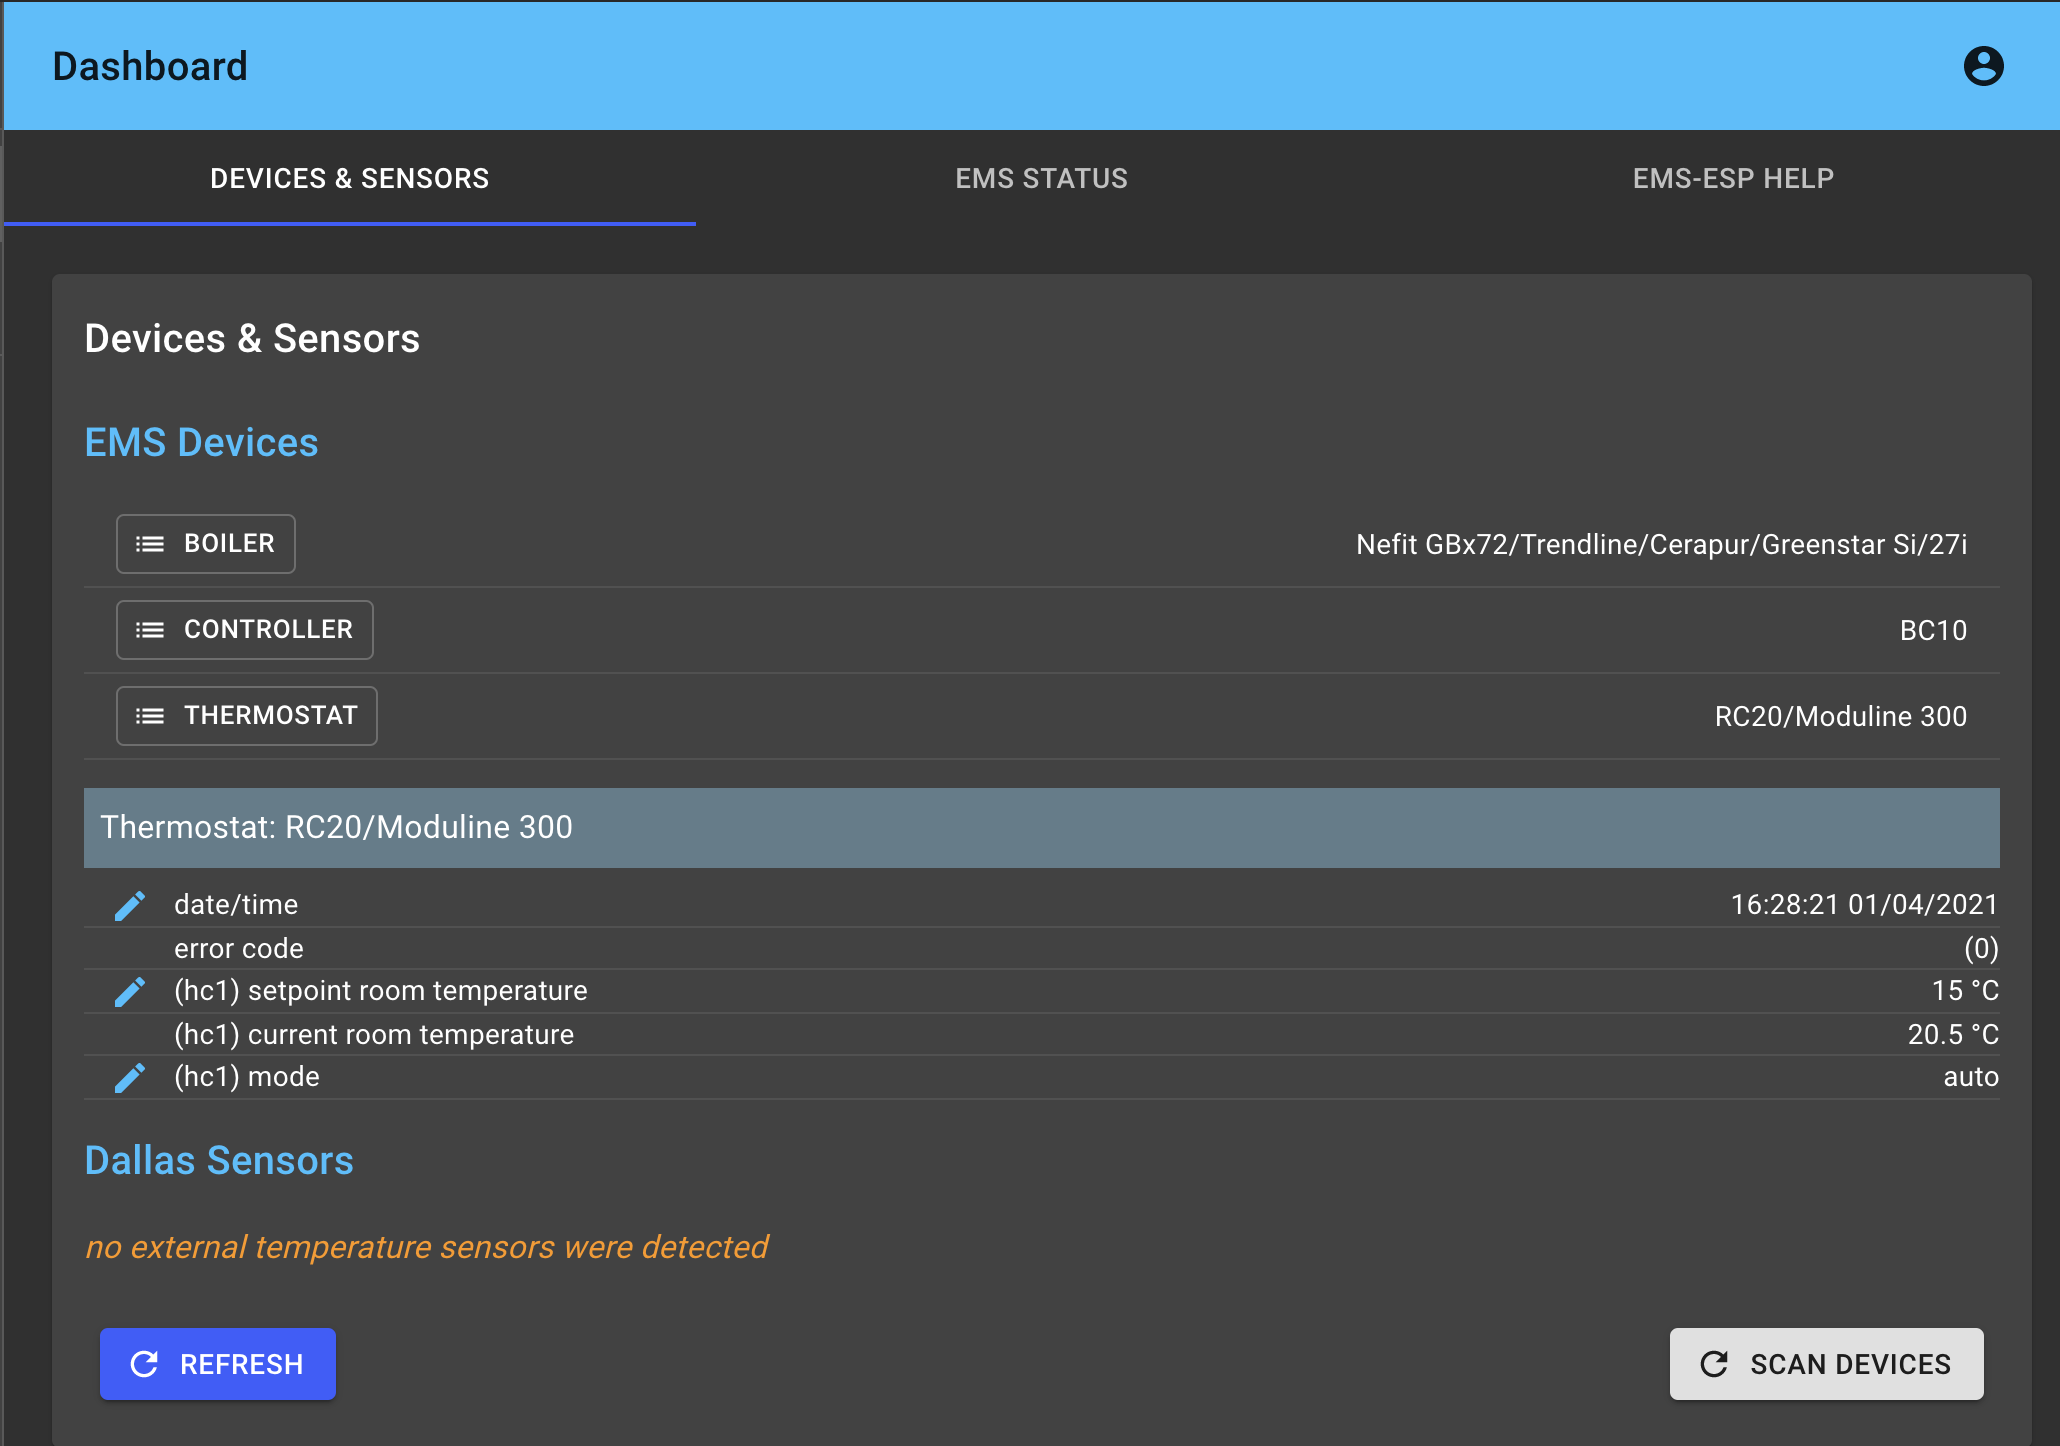Click the user account icon in the header
Viewport: 2060px width, 1446px height.
point(1983,65)
